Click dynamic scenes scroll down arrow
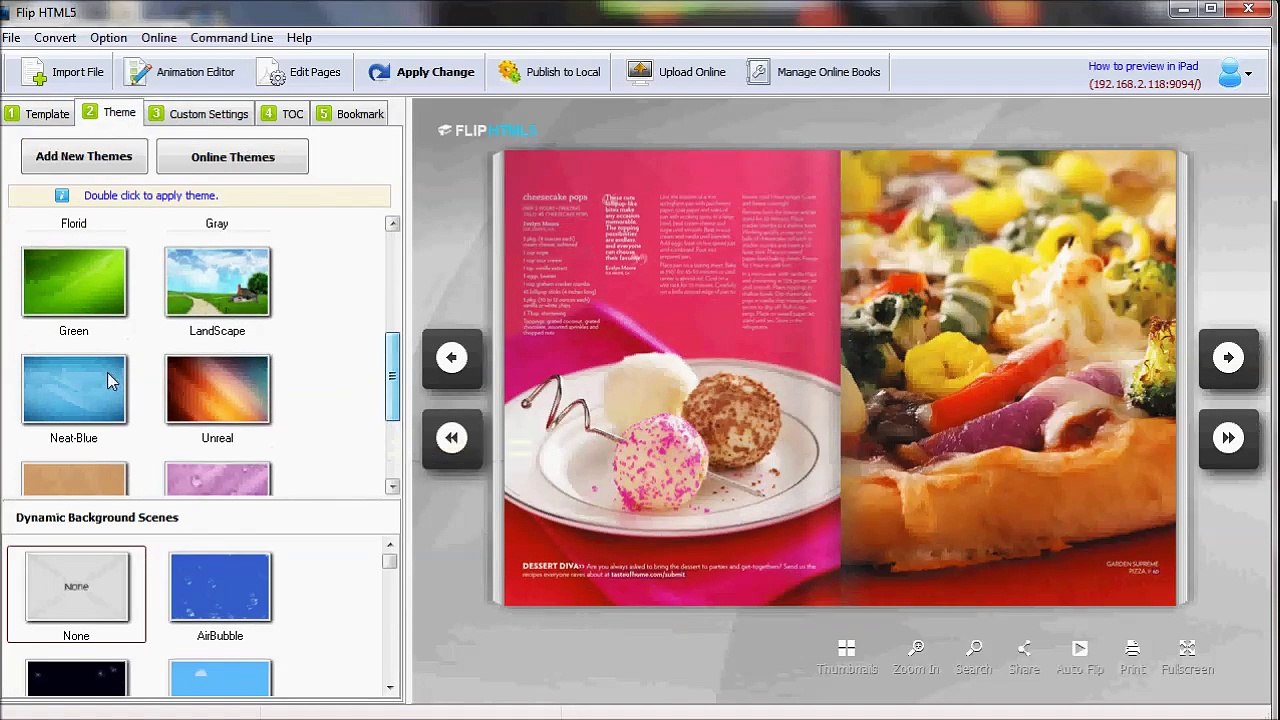The width and height of the screenshot is (1280, 720). coord(390,688)
